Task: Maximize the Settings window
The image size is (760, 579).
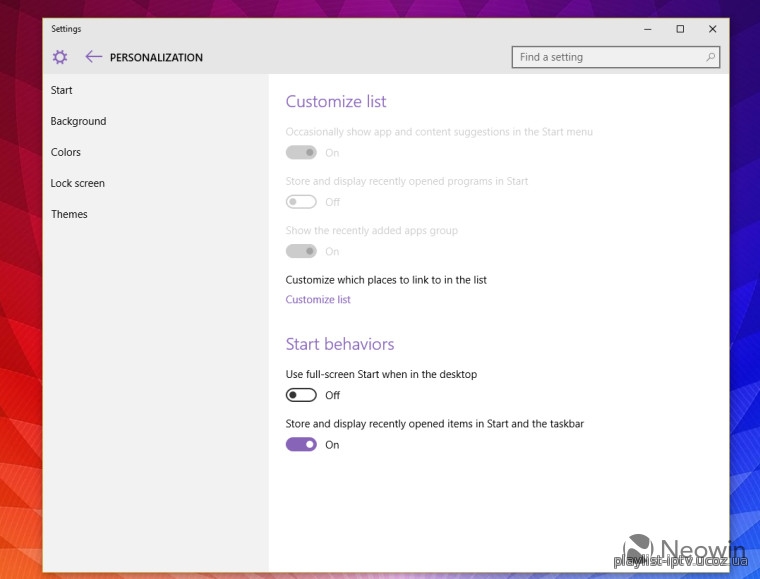Action: [x=680, y=29]
